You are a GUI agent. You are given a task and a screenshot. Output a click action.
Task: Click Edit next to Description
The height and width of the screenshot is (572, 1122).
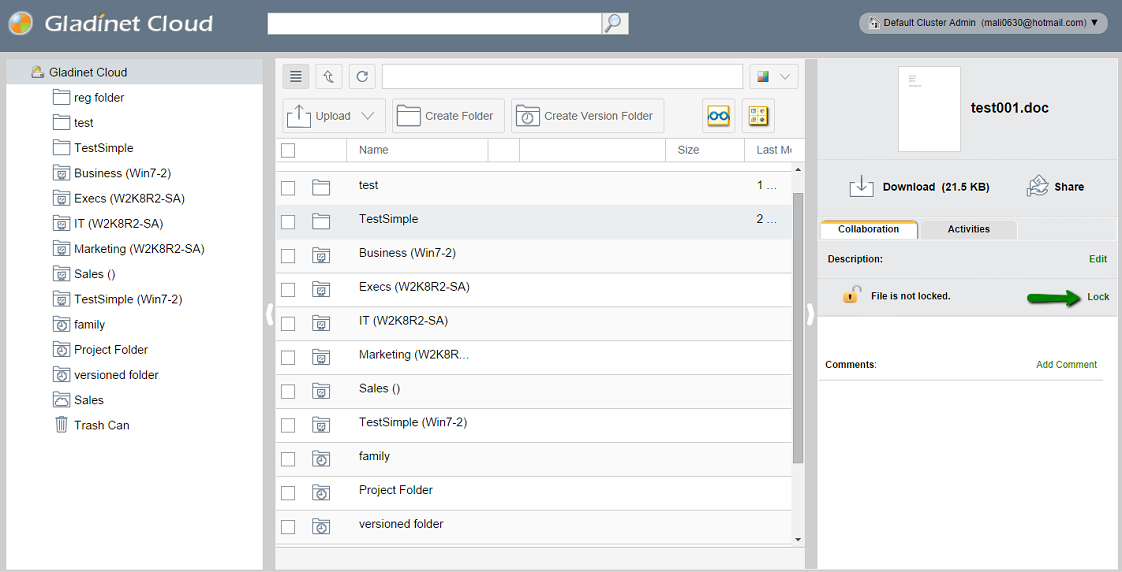(1098, 259)
